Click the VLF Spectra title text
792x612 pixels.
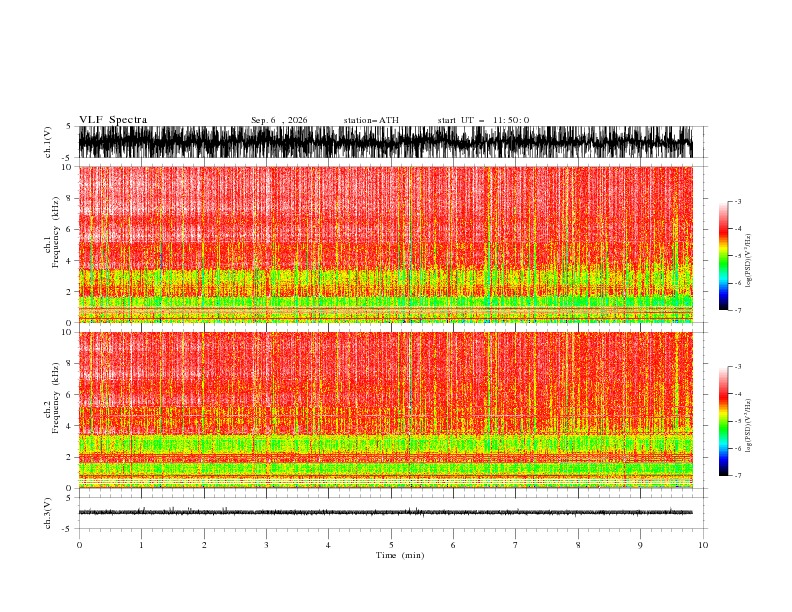(113, 120)
